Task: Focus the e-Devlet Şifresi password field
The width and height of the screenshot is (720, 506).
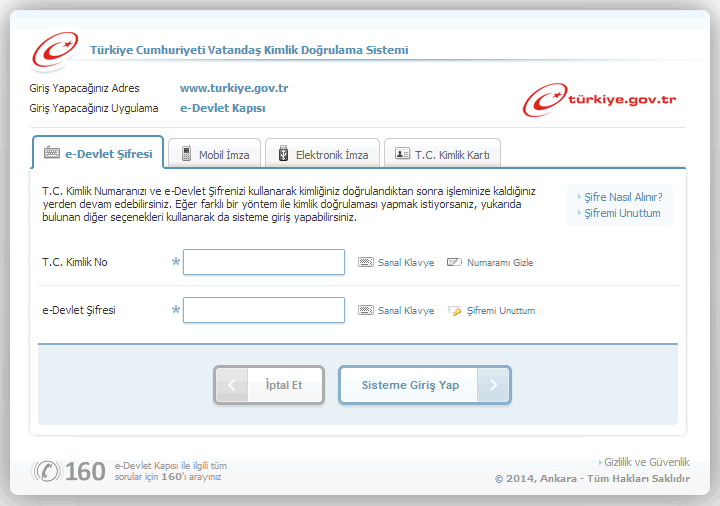Action: click(264, 310)
